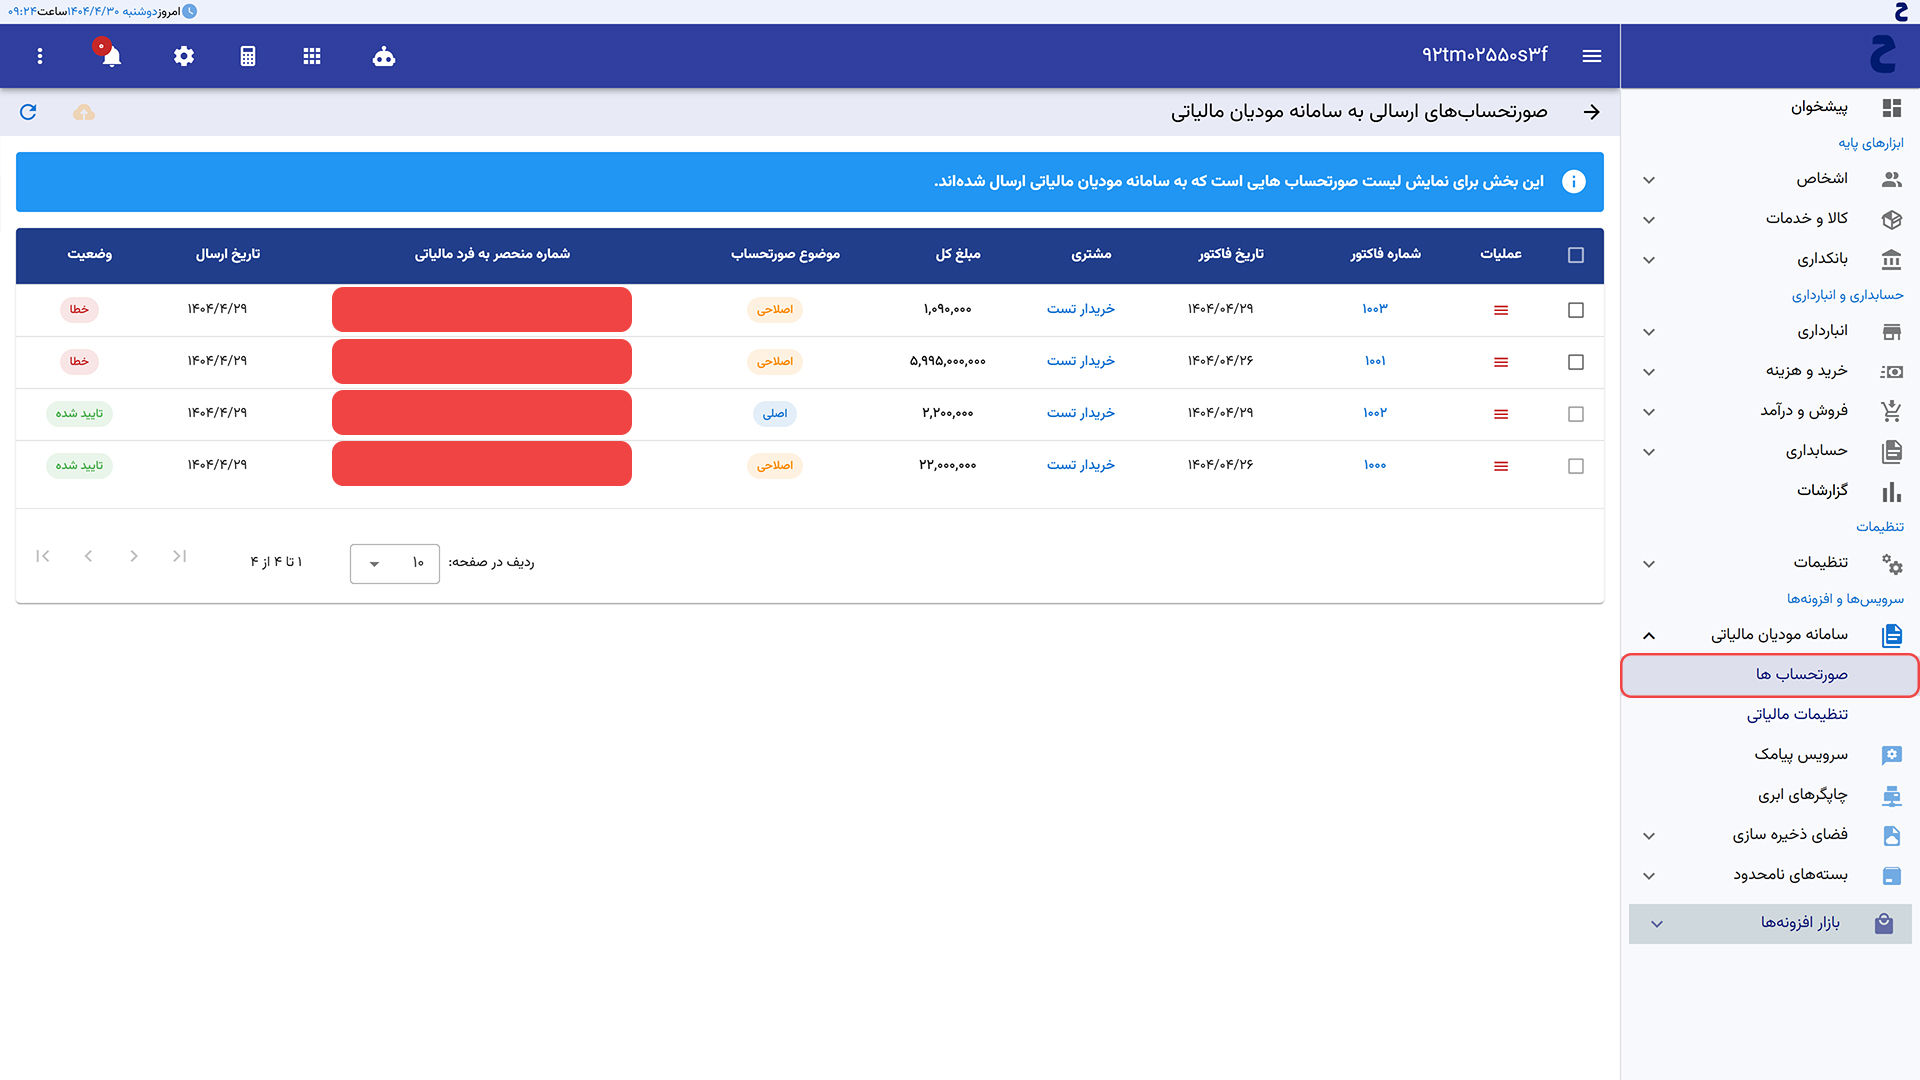Screen dimensions: 1920x1080
Task: Open operations menu for invoice 1003
Action: point(1501,310)
